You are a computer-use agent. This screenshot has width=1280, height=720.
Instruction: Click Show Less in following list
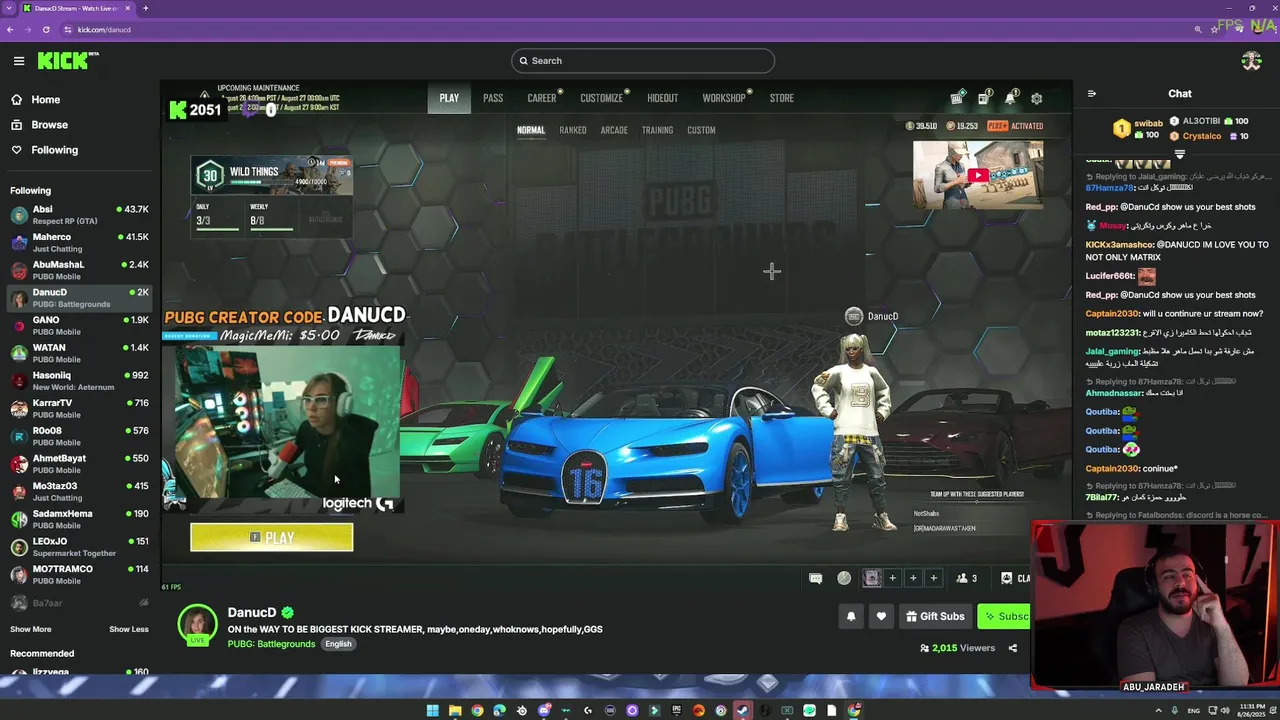[128, 629]
